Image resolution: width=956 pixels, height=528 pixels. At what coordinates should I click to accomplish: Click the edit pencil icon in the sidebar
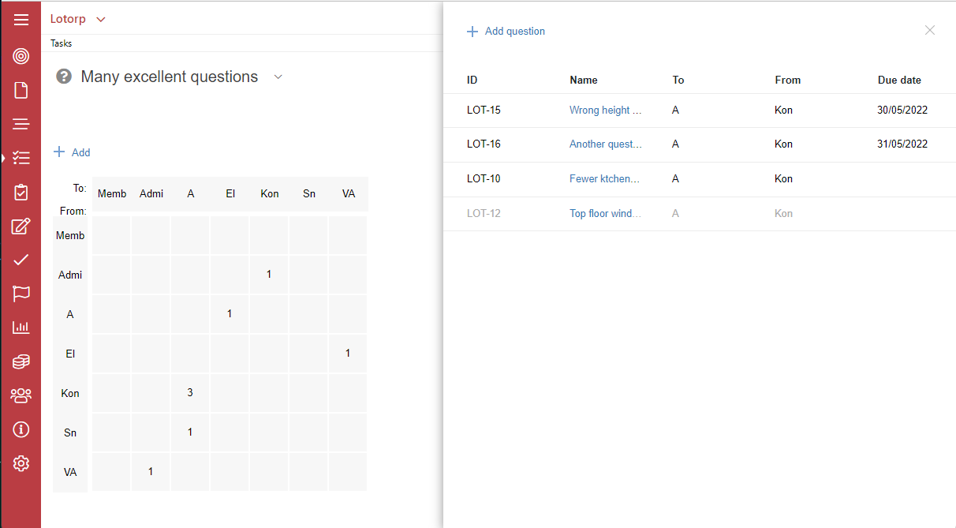[21, 226]
